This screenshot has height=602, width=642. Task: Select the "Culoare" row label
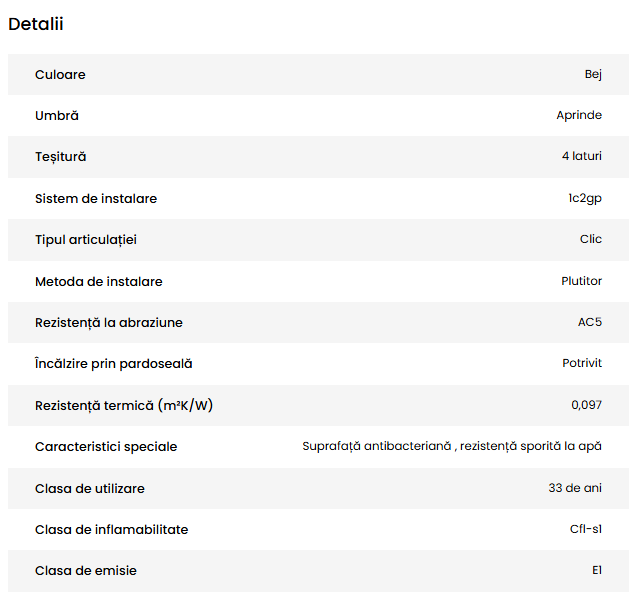pos(60,75)
